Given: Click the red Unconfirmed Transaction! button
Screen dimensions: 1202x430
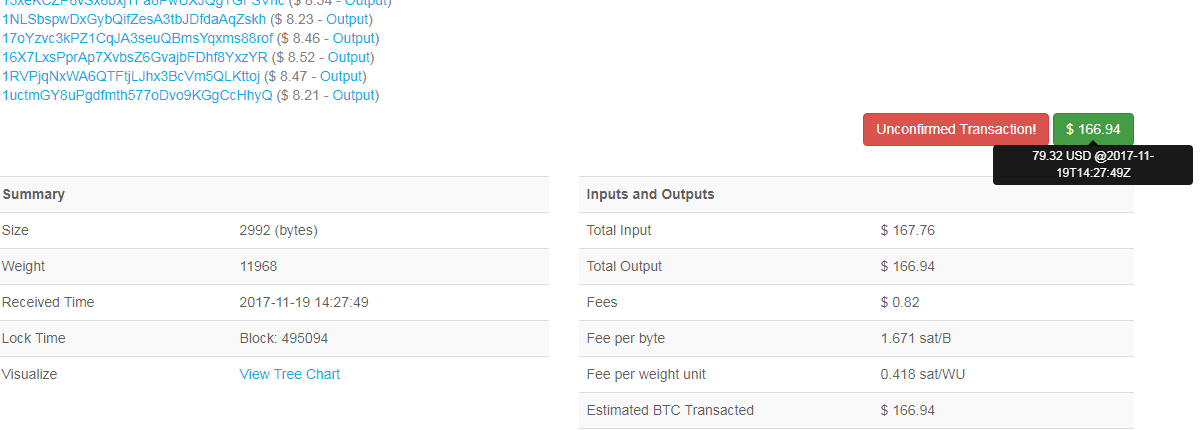Looking at the screenshot, I should tap(956, 129).
